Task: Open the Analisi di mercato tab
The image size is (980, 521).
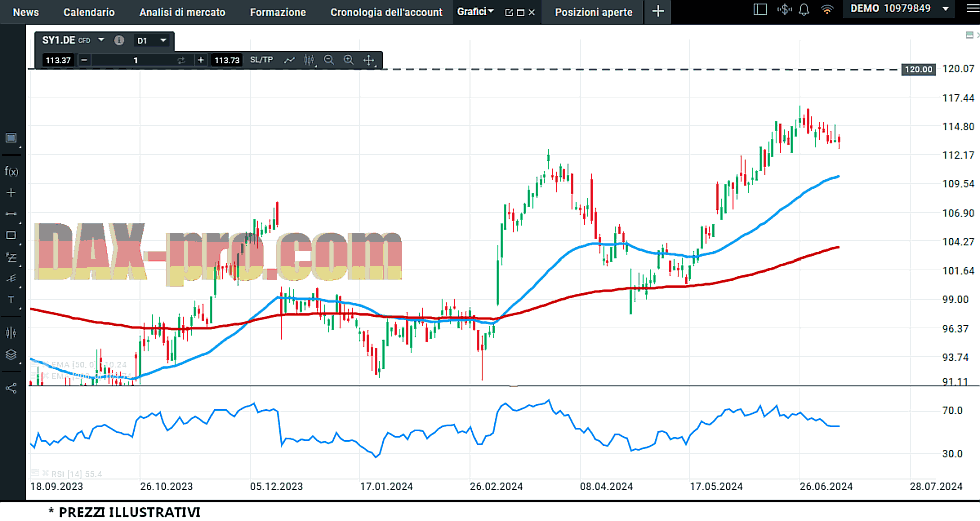Action: pyautogui.click(x=182, y=12)
